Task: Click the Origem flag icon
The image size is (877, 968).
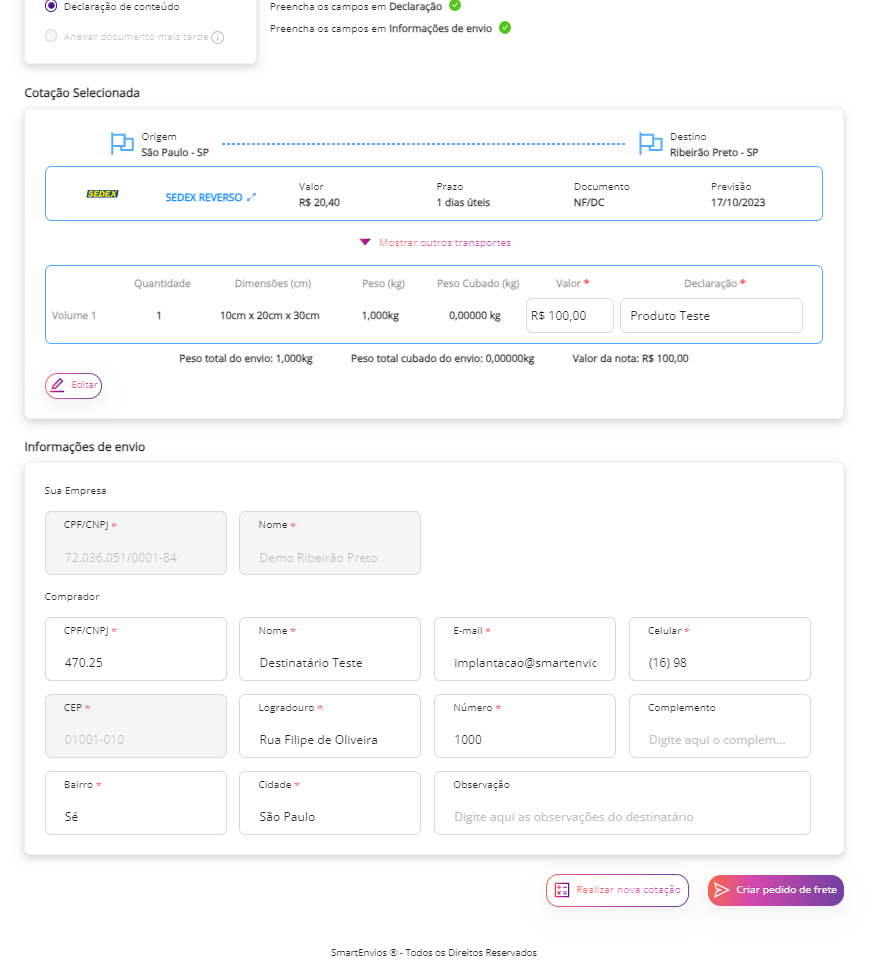Action: click(x=122, y=144)
